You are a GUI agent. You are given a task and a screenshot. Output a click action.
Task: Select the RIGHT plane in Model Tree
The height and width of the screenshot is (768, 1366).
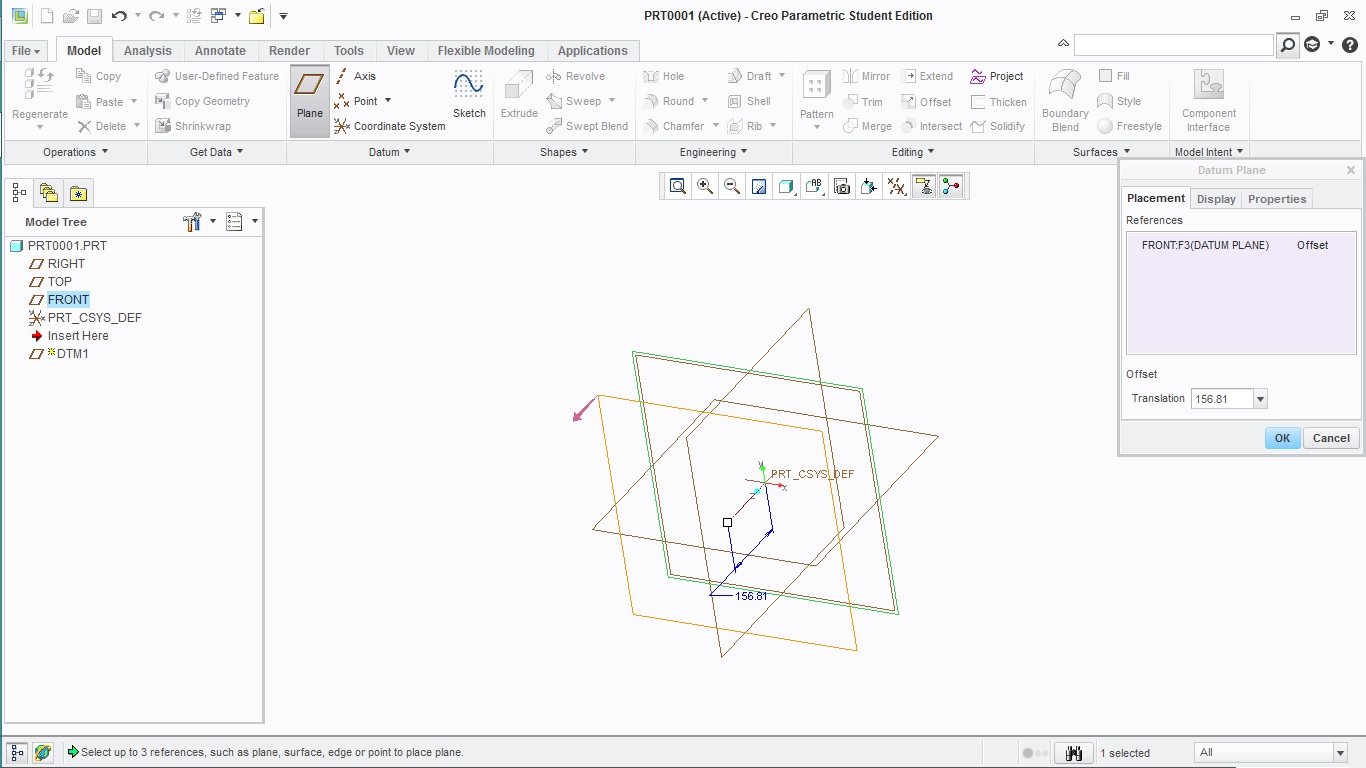click(66, 264)
